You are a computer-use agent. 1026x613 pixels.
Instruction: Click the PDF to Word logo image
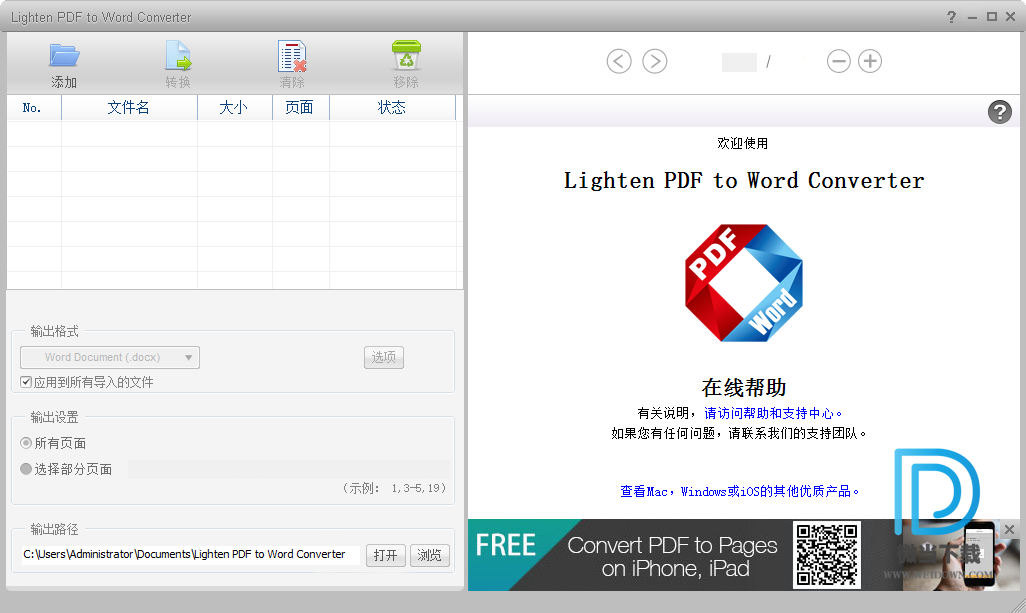[x=744, y=283]
